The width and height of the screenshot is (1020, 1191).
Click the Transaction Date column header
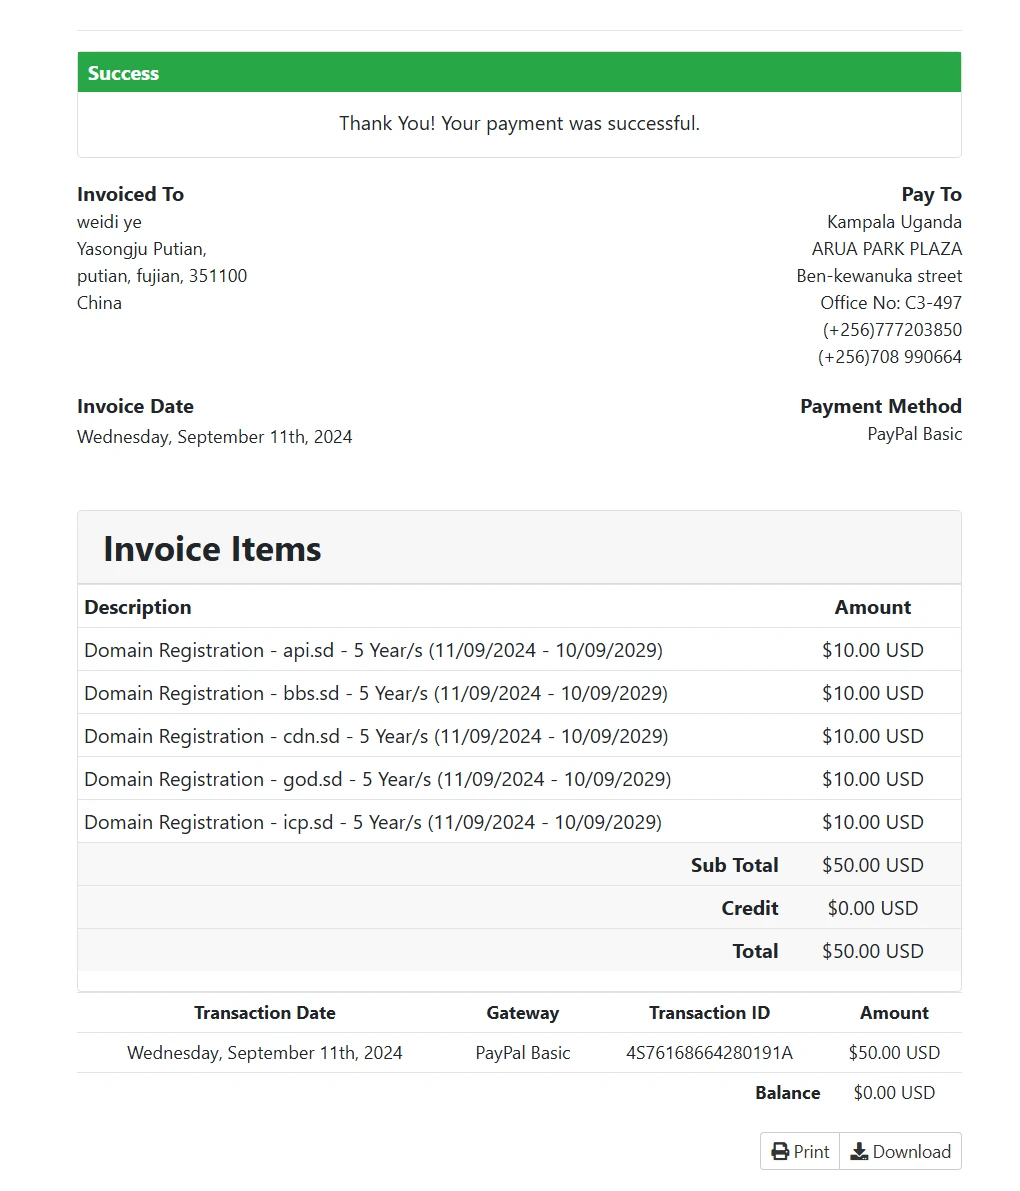point(265,1013)
